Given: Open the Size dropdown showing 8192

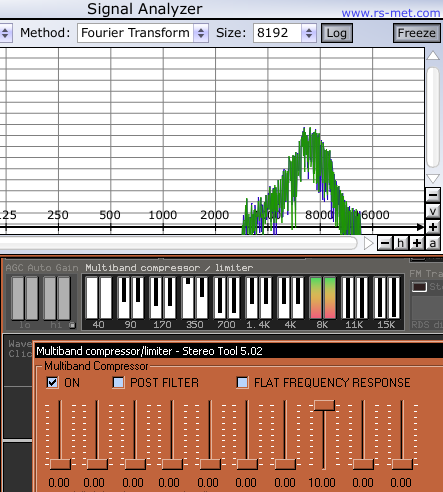Looking at the screenshot, I should click(285, 33).
